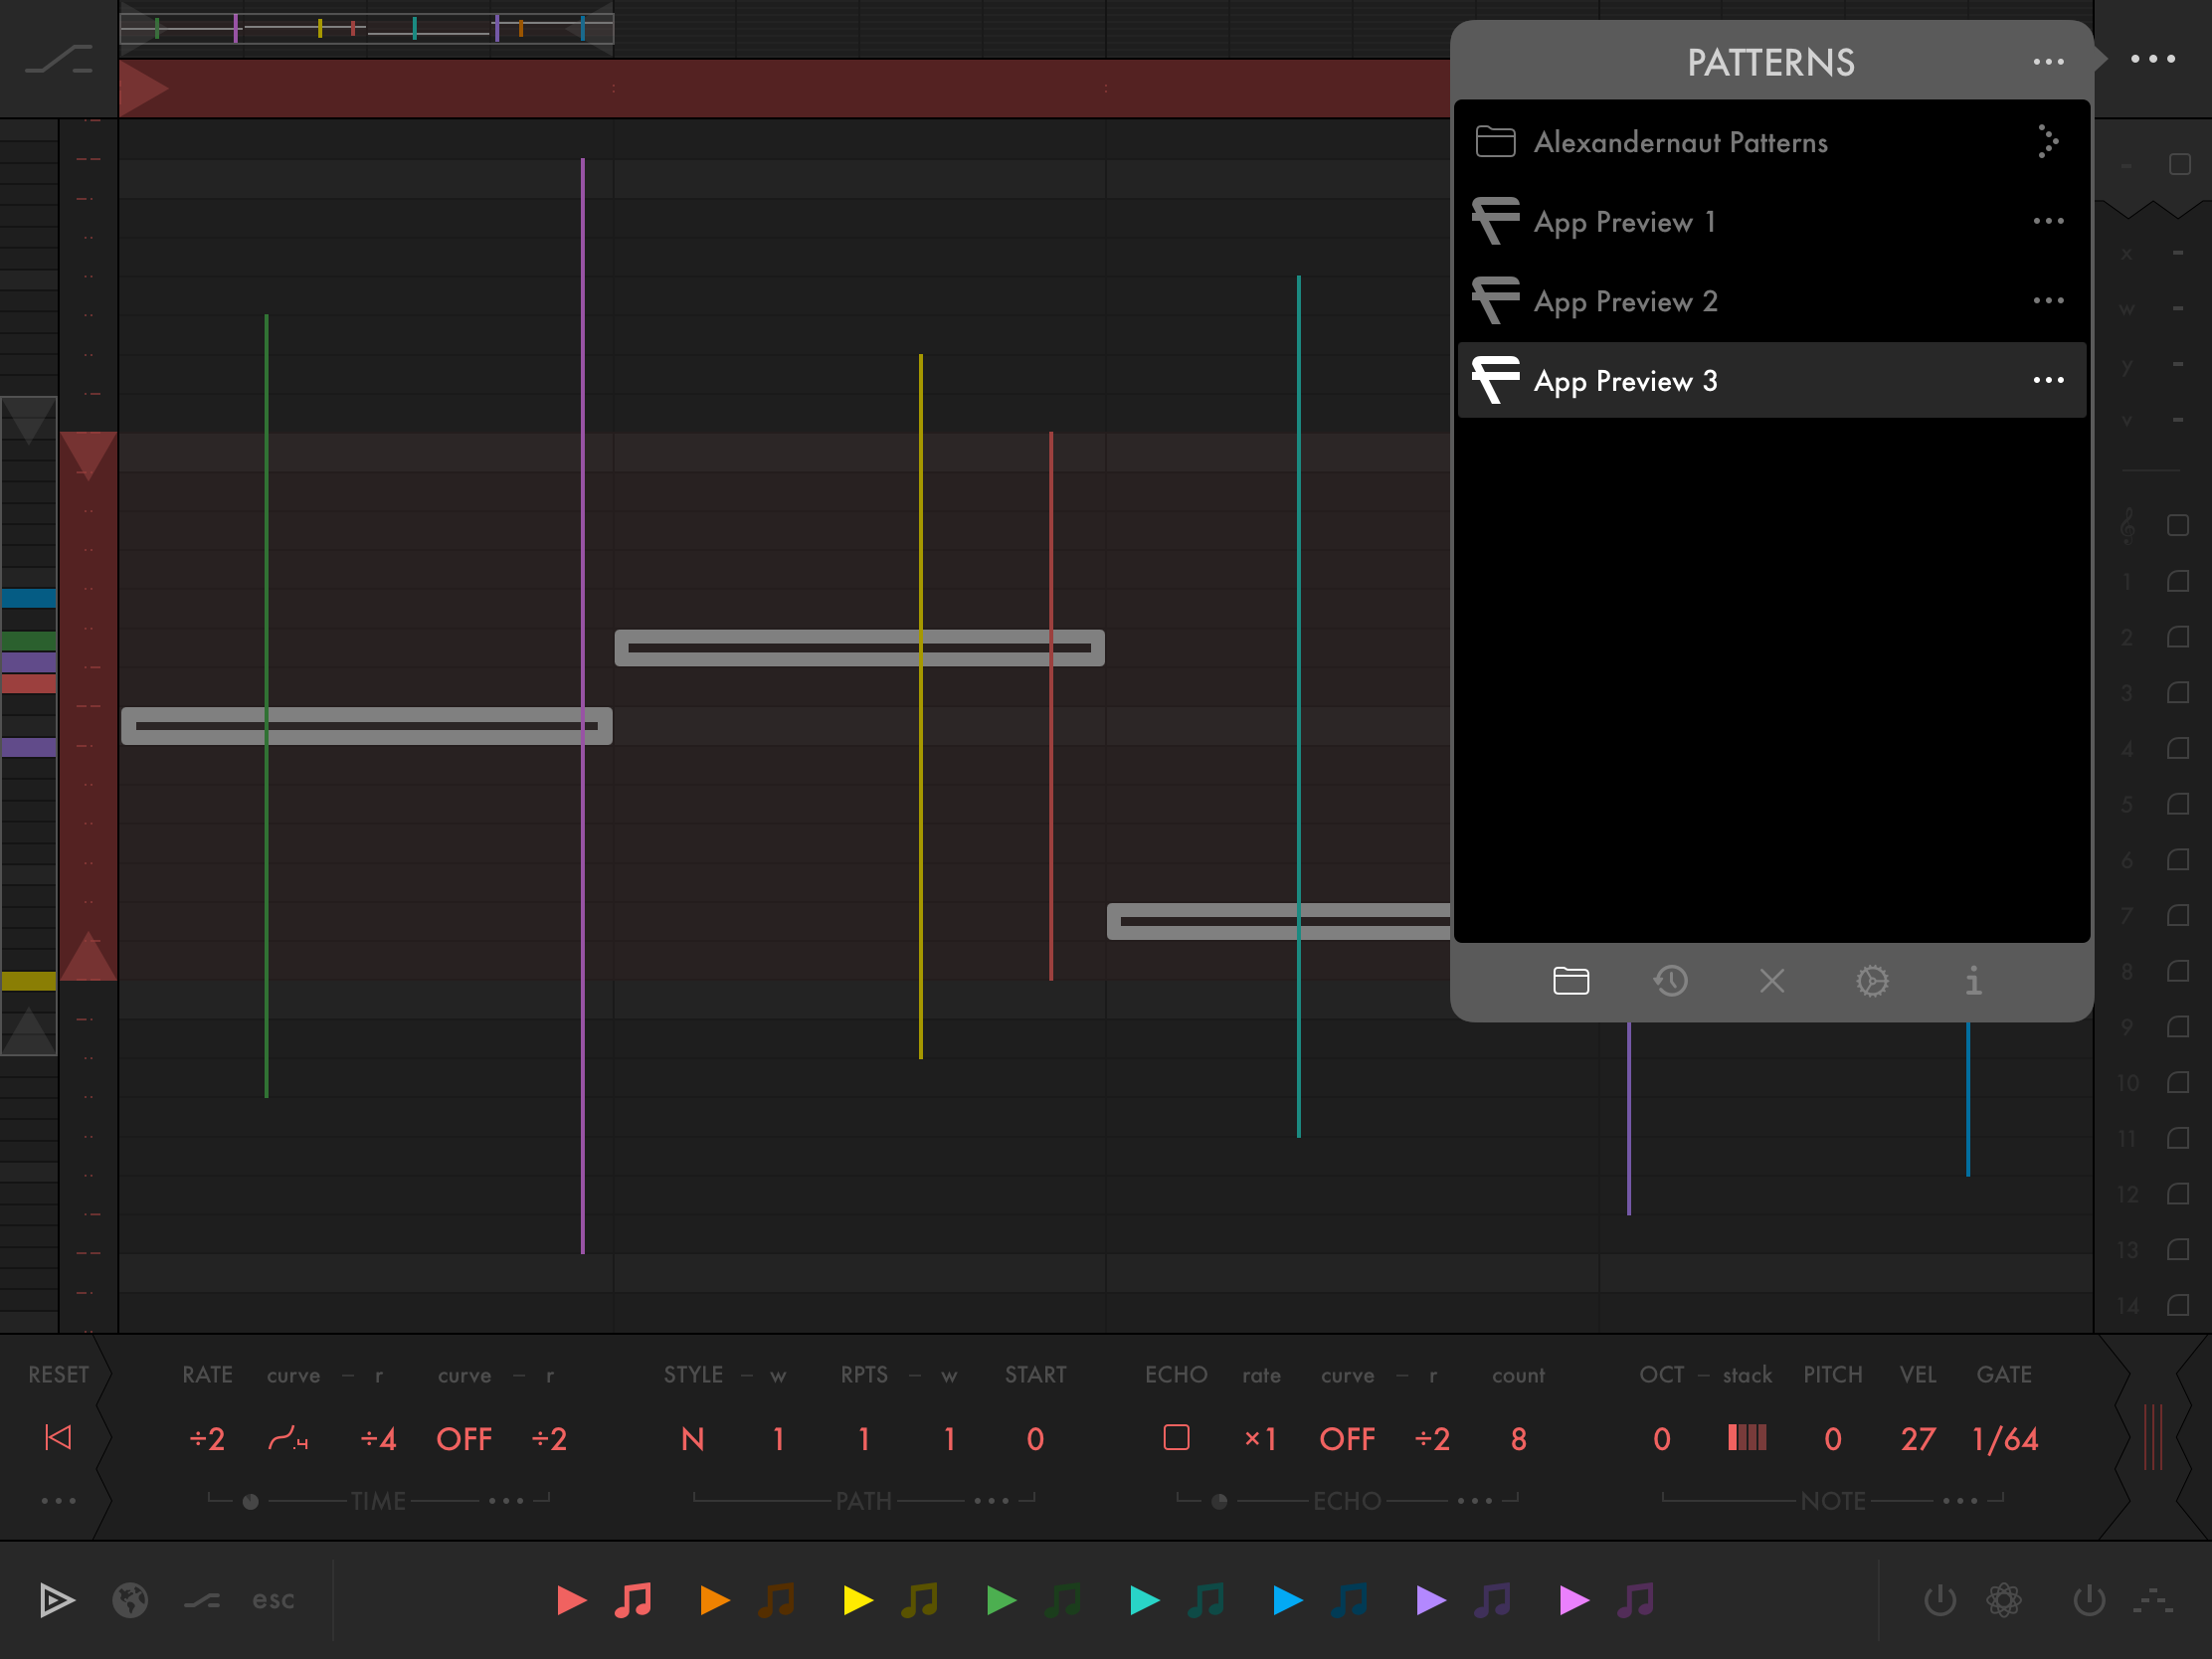Click the green play triangle in the color row
This screenshot has width=2212, height=1659.
pyautogui.click(x=1001, y=1600)
